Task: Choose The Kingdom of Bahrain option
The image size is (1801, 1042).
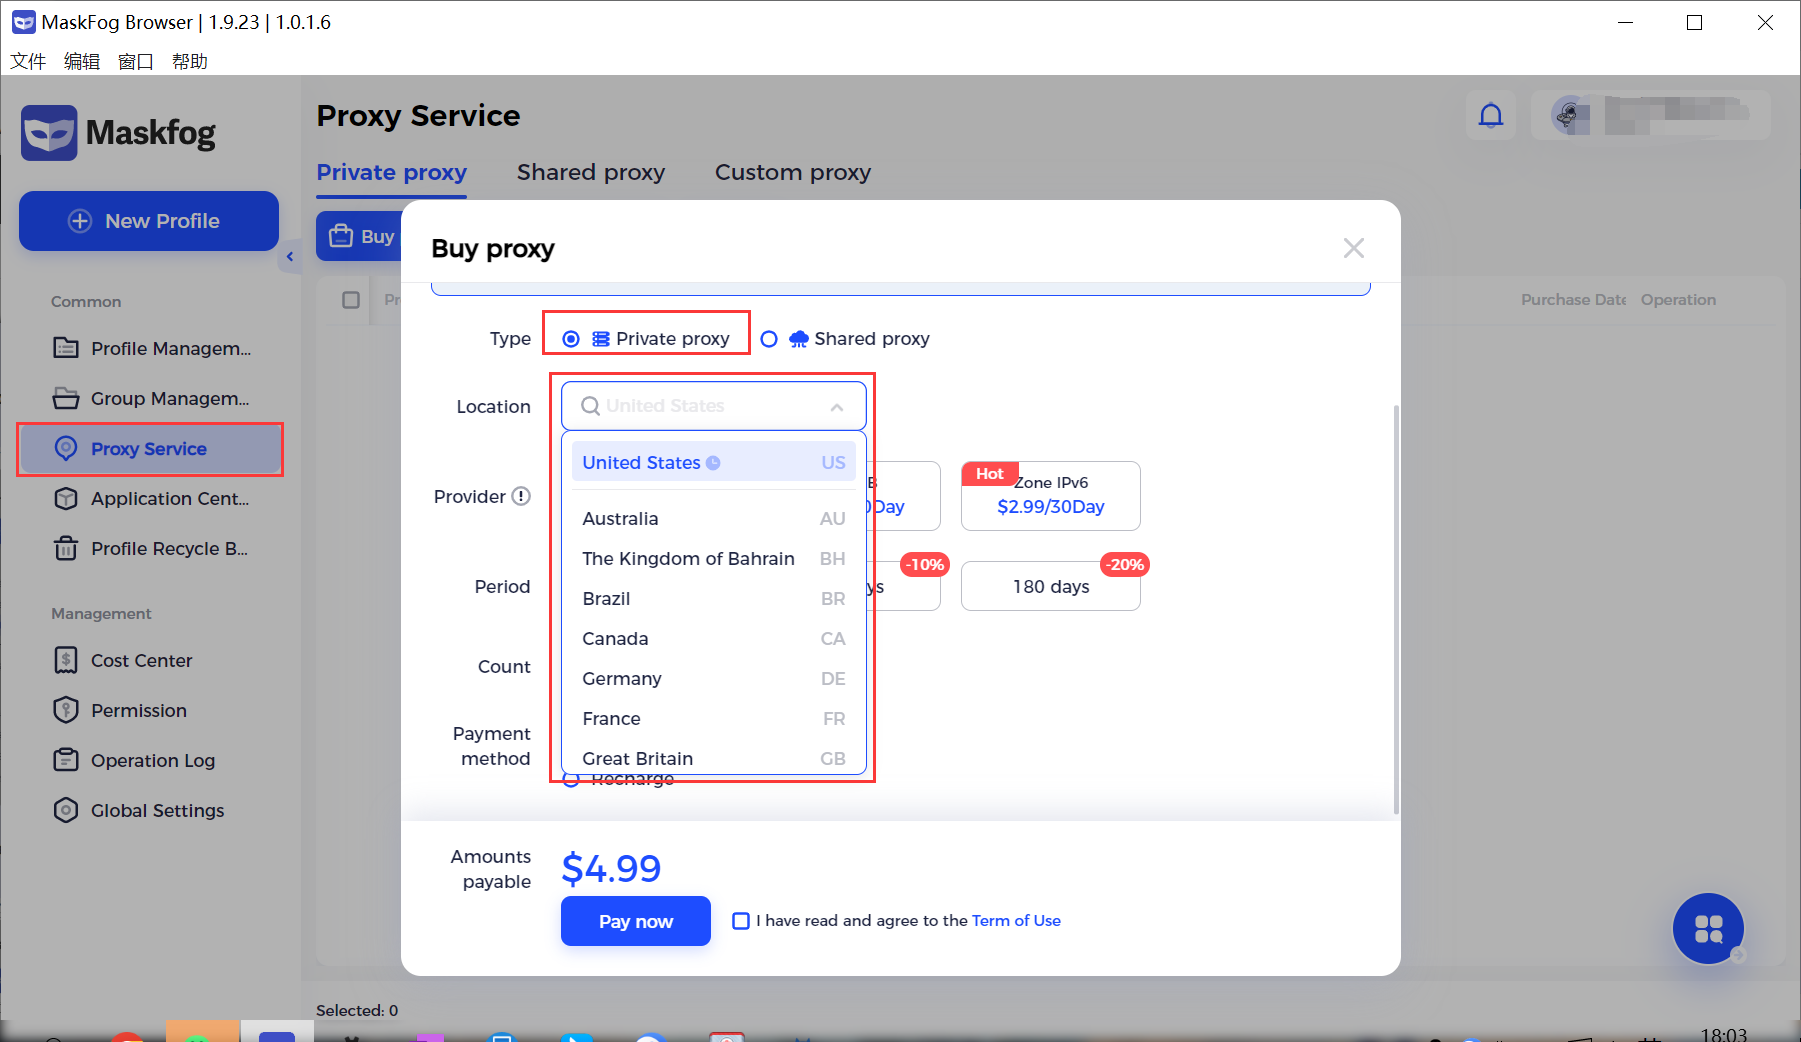Action: [x=714, y=558]
